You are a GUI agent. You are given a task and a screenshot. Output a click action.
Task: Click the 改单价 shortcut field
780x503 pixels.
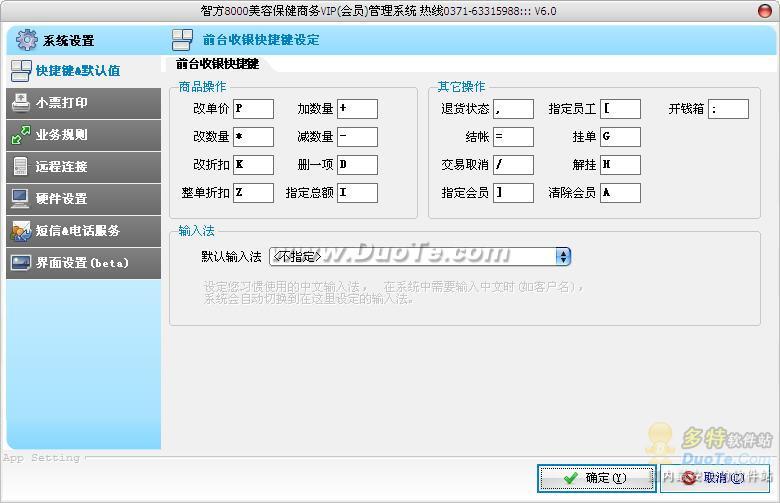tap(253, 108)
